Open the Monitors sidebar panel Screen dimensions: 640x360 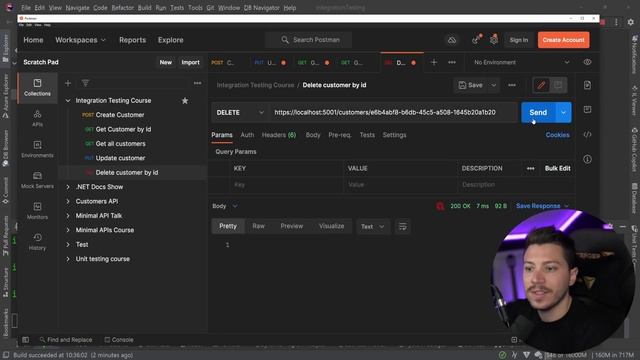click(x=37, y=211)
